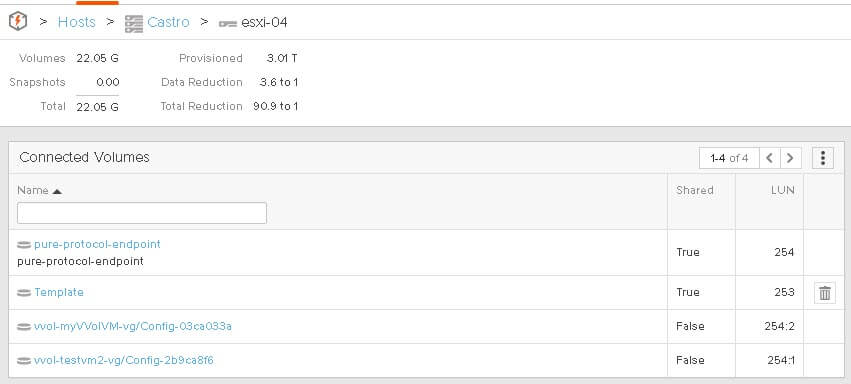Open vvol-myVVolVM-vg/Config-03ca033a volume

pos(133,327)
